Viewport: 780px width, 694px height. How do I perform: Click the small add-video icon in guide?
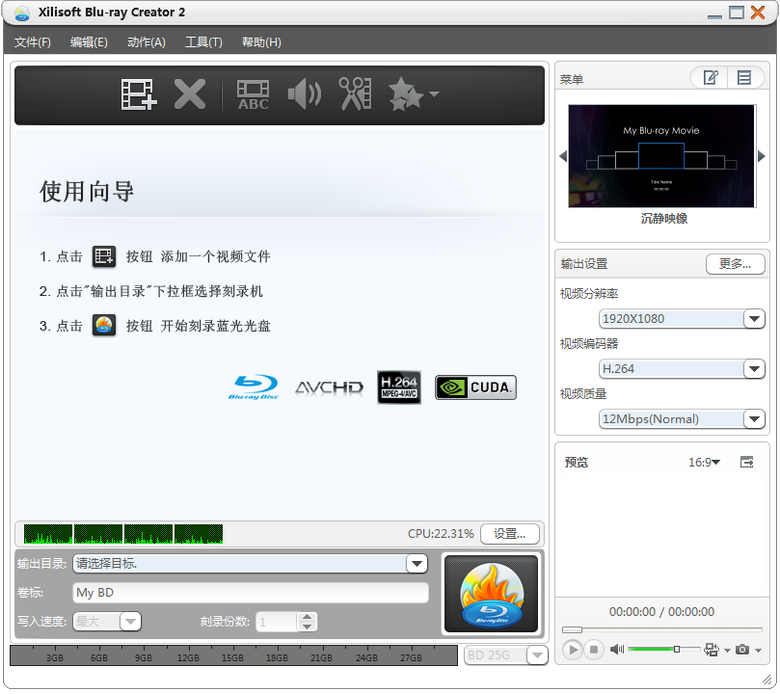[x=104, y=257]
